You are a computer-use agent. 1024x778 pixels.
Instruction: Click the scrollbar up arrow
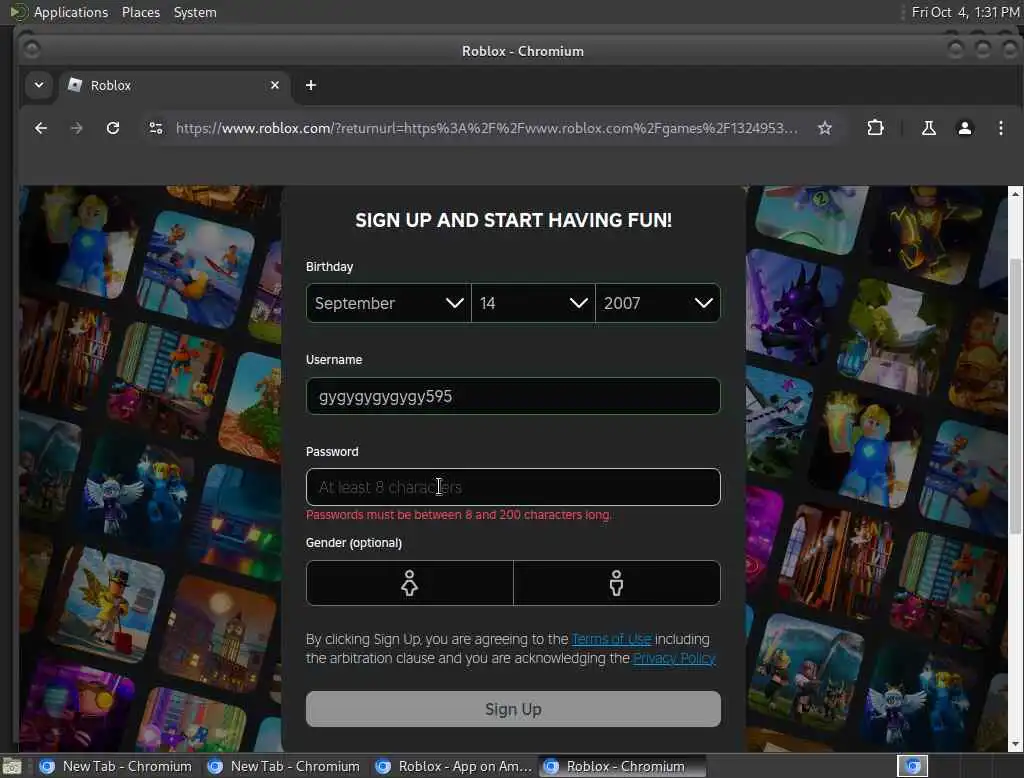pos(1015,194)
